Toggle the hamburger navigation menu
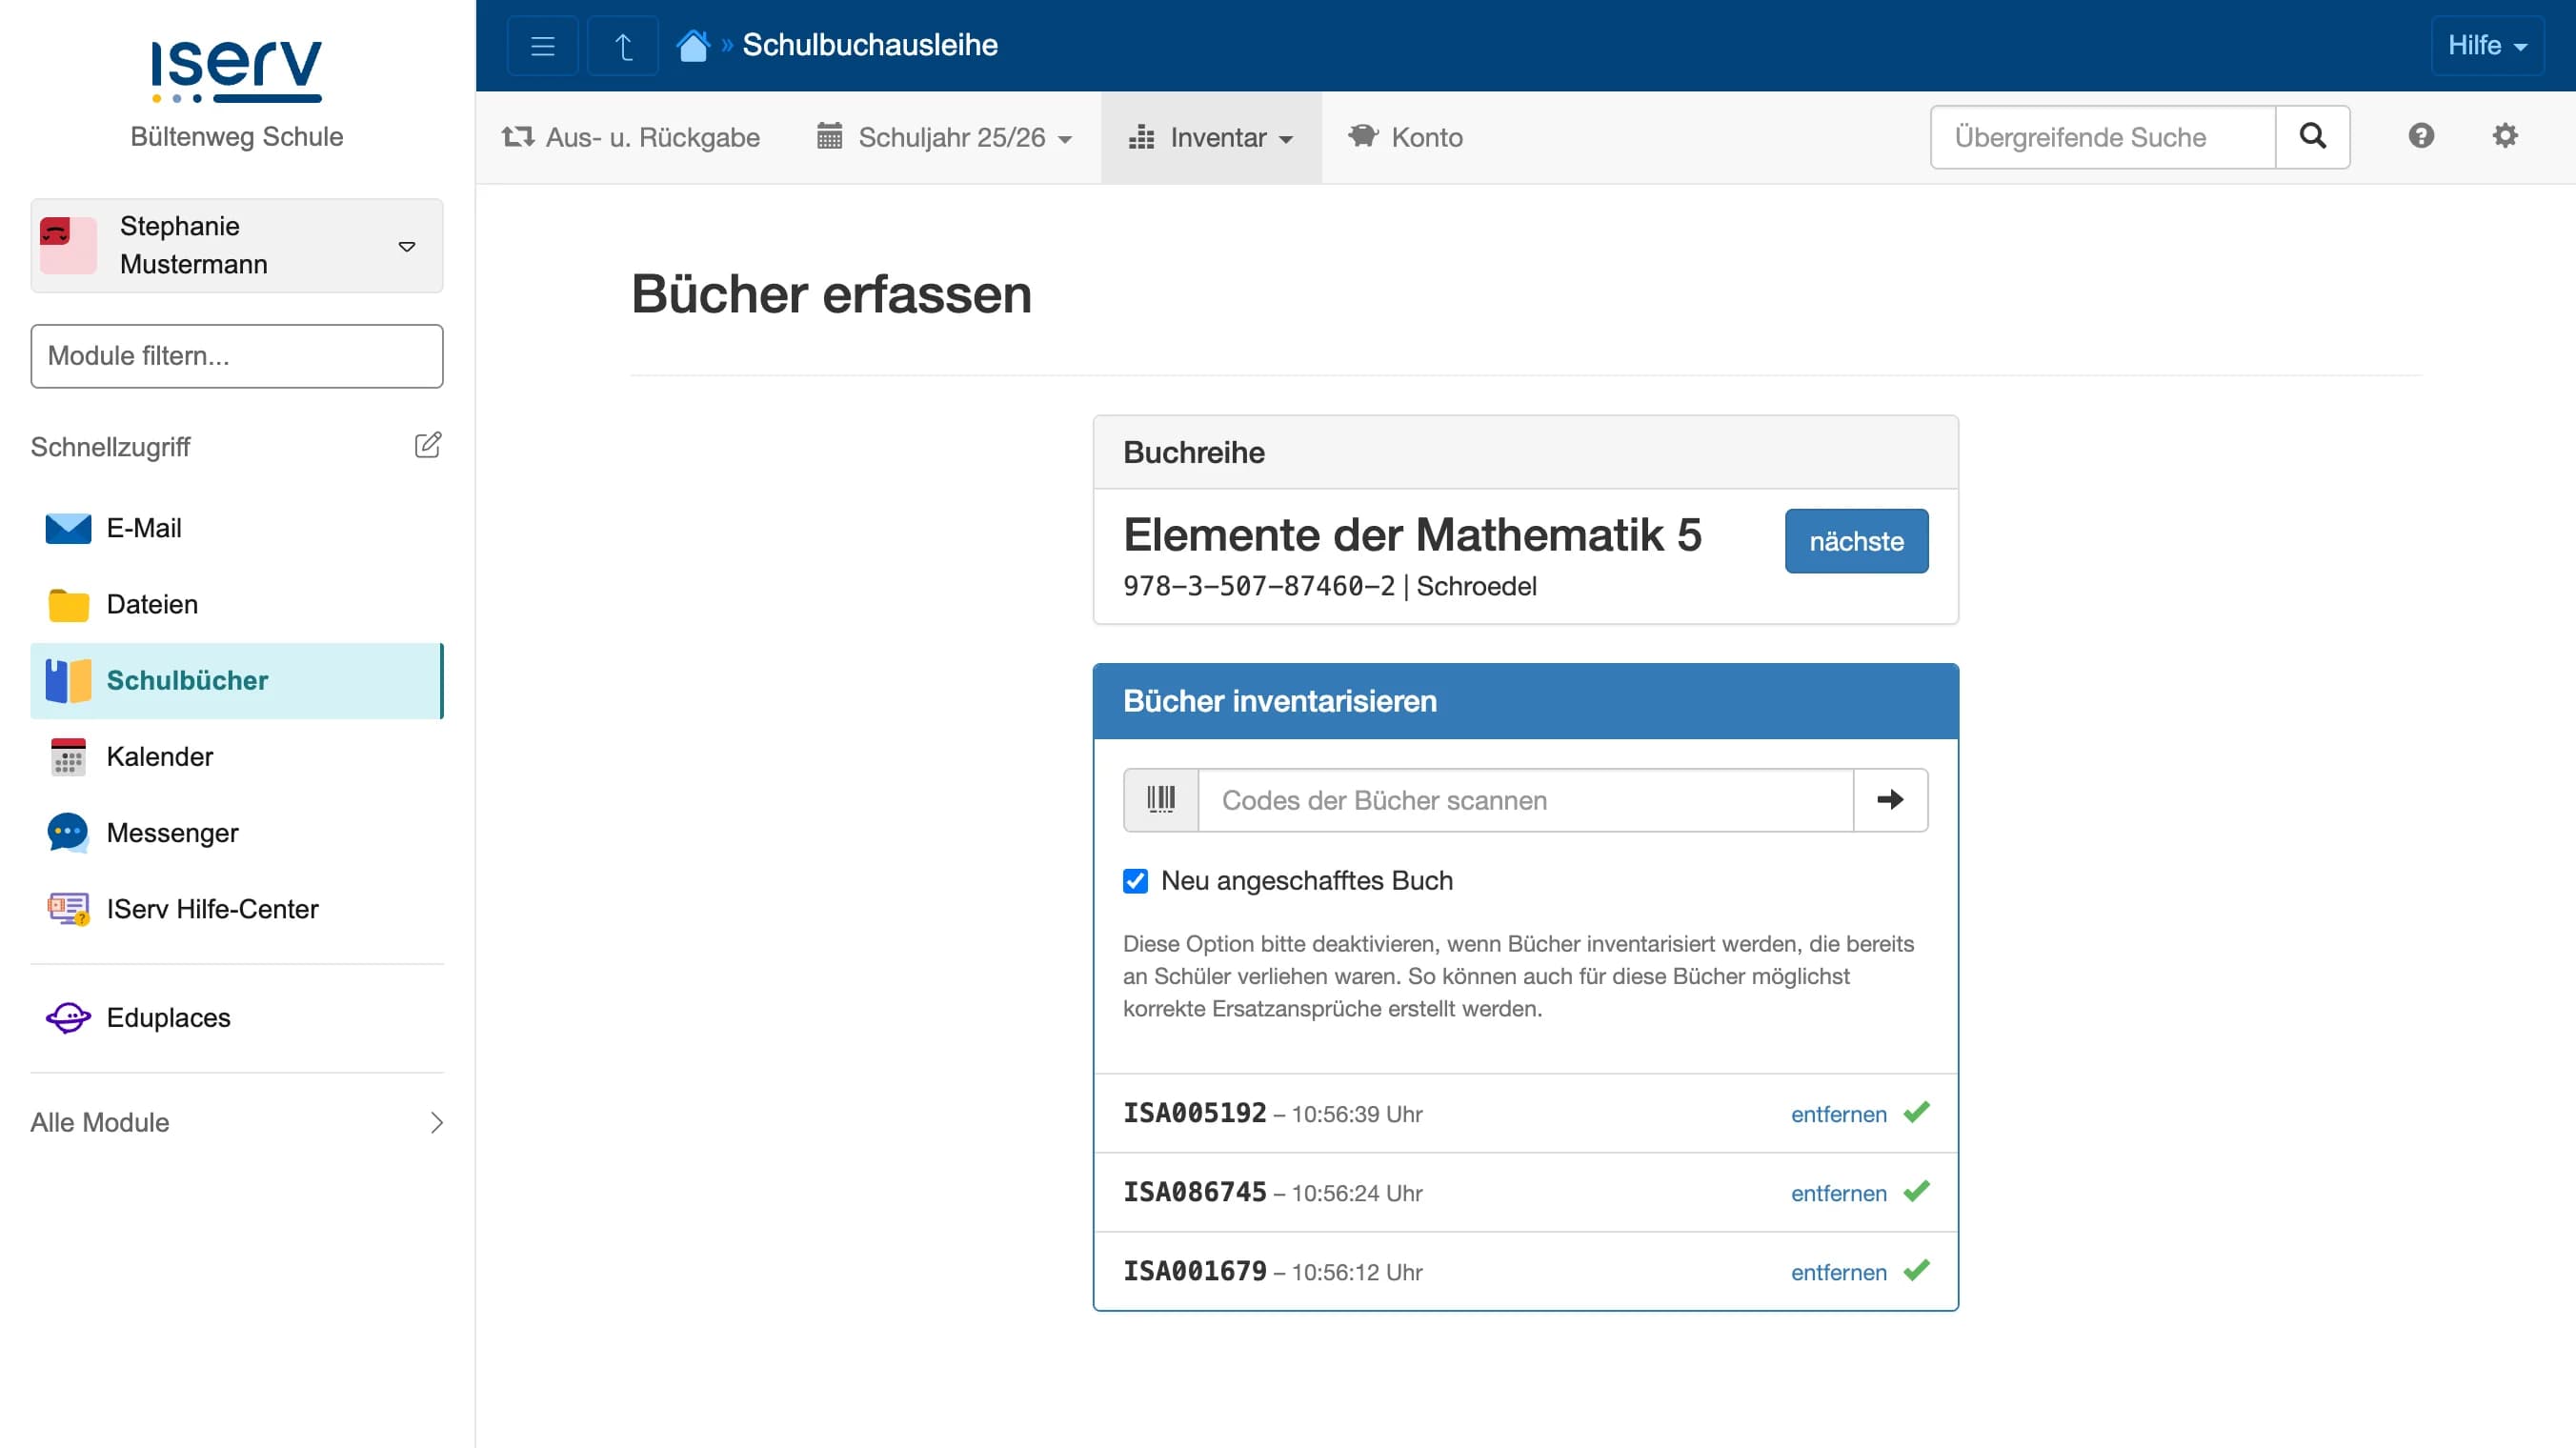 click(x=542, y=45)
